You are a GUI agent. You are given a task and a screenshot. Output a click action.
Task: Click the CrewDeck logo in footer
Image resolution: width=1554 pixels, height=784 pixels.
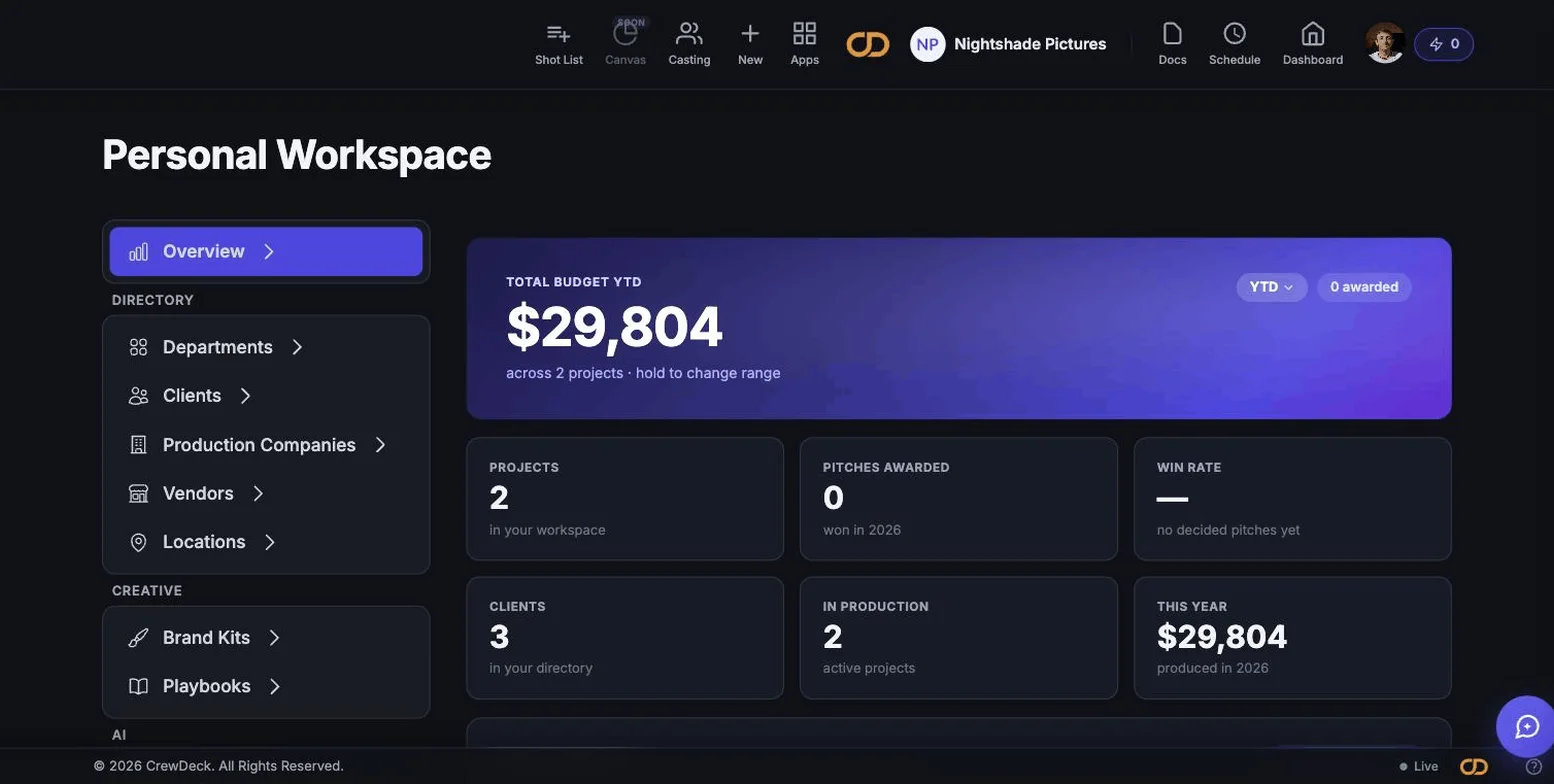tap(1474, 767)
